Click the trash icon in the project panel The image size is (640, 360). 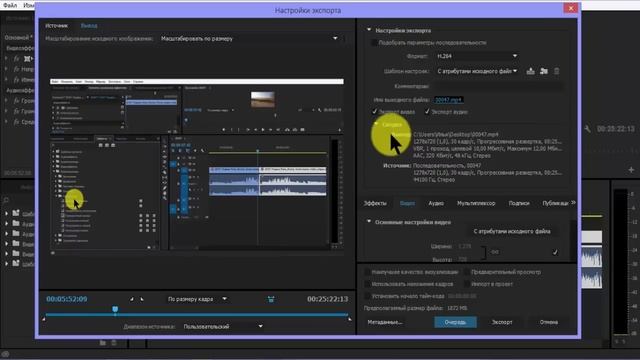(x=114, y=343)
